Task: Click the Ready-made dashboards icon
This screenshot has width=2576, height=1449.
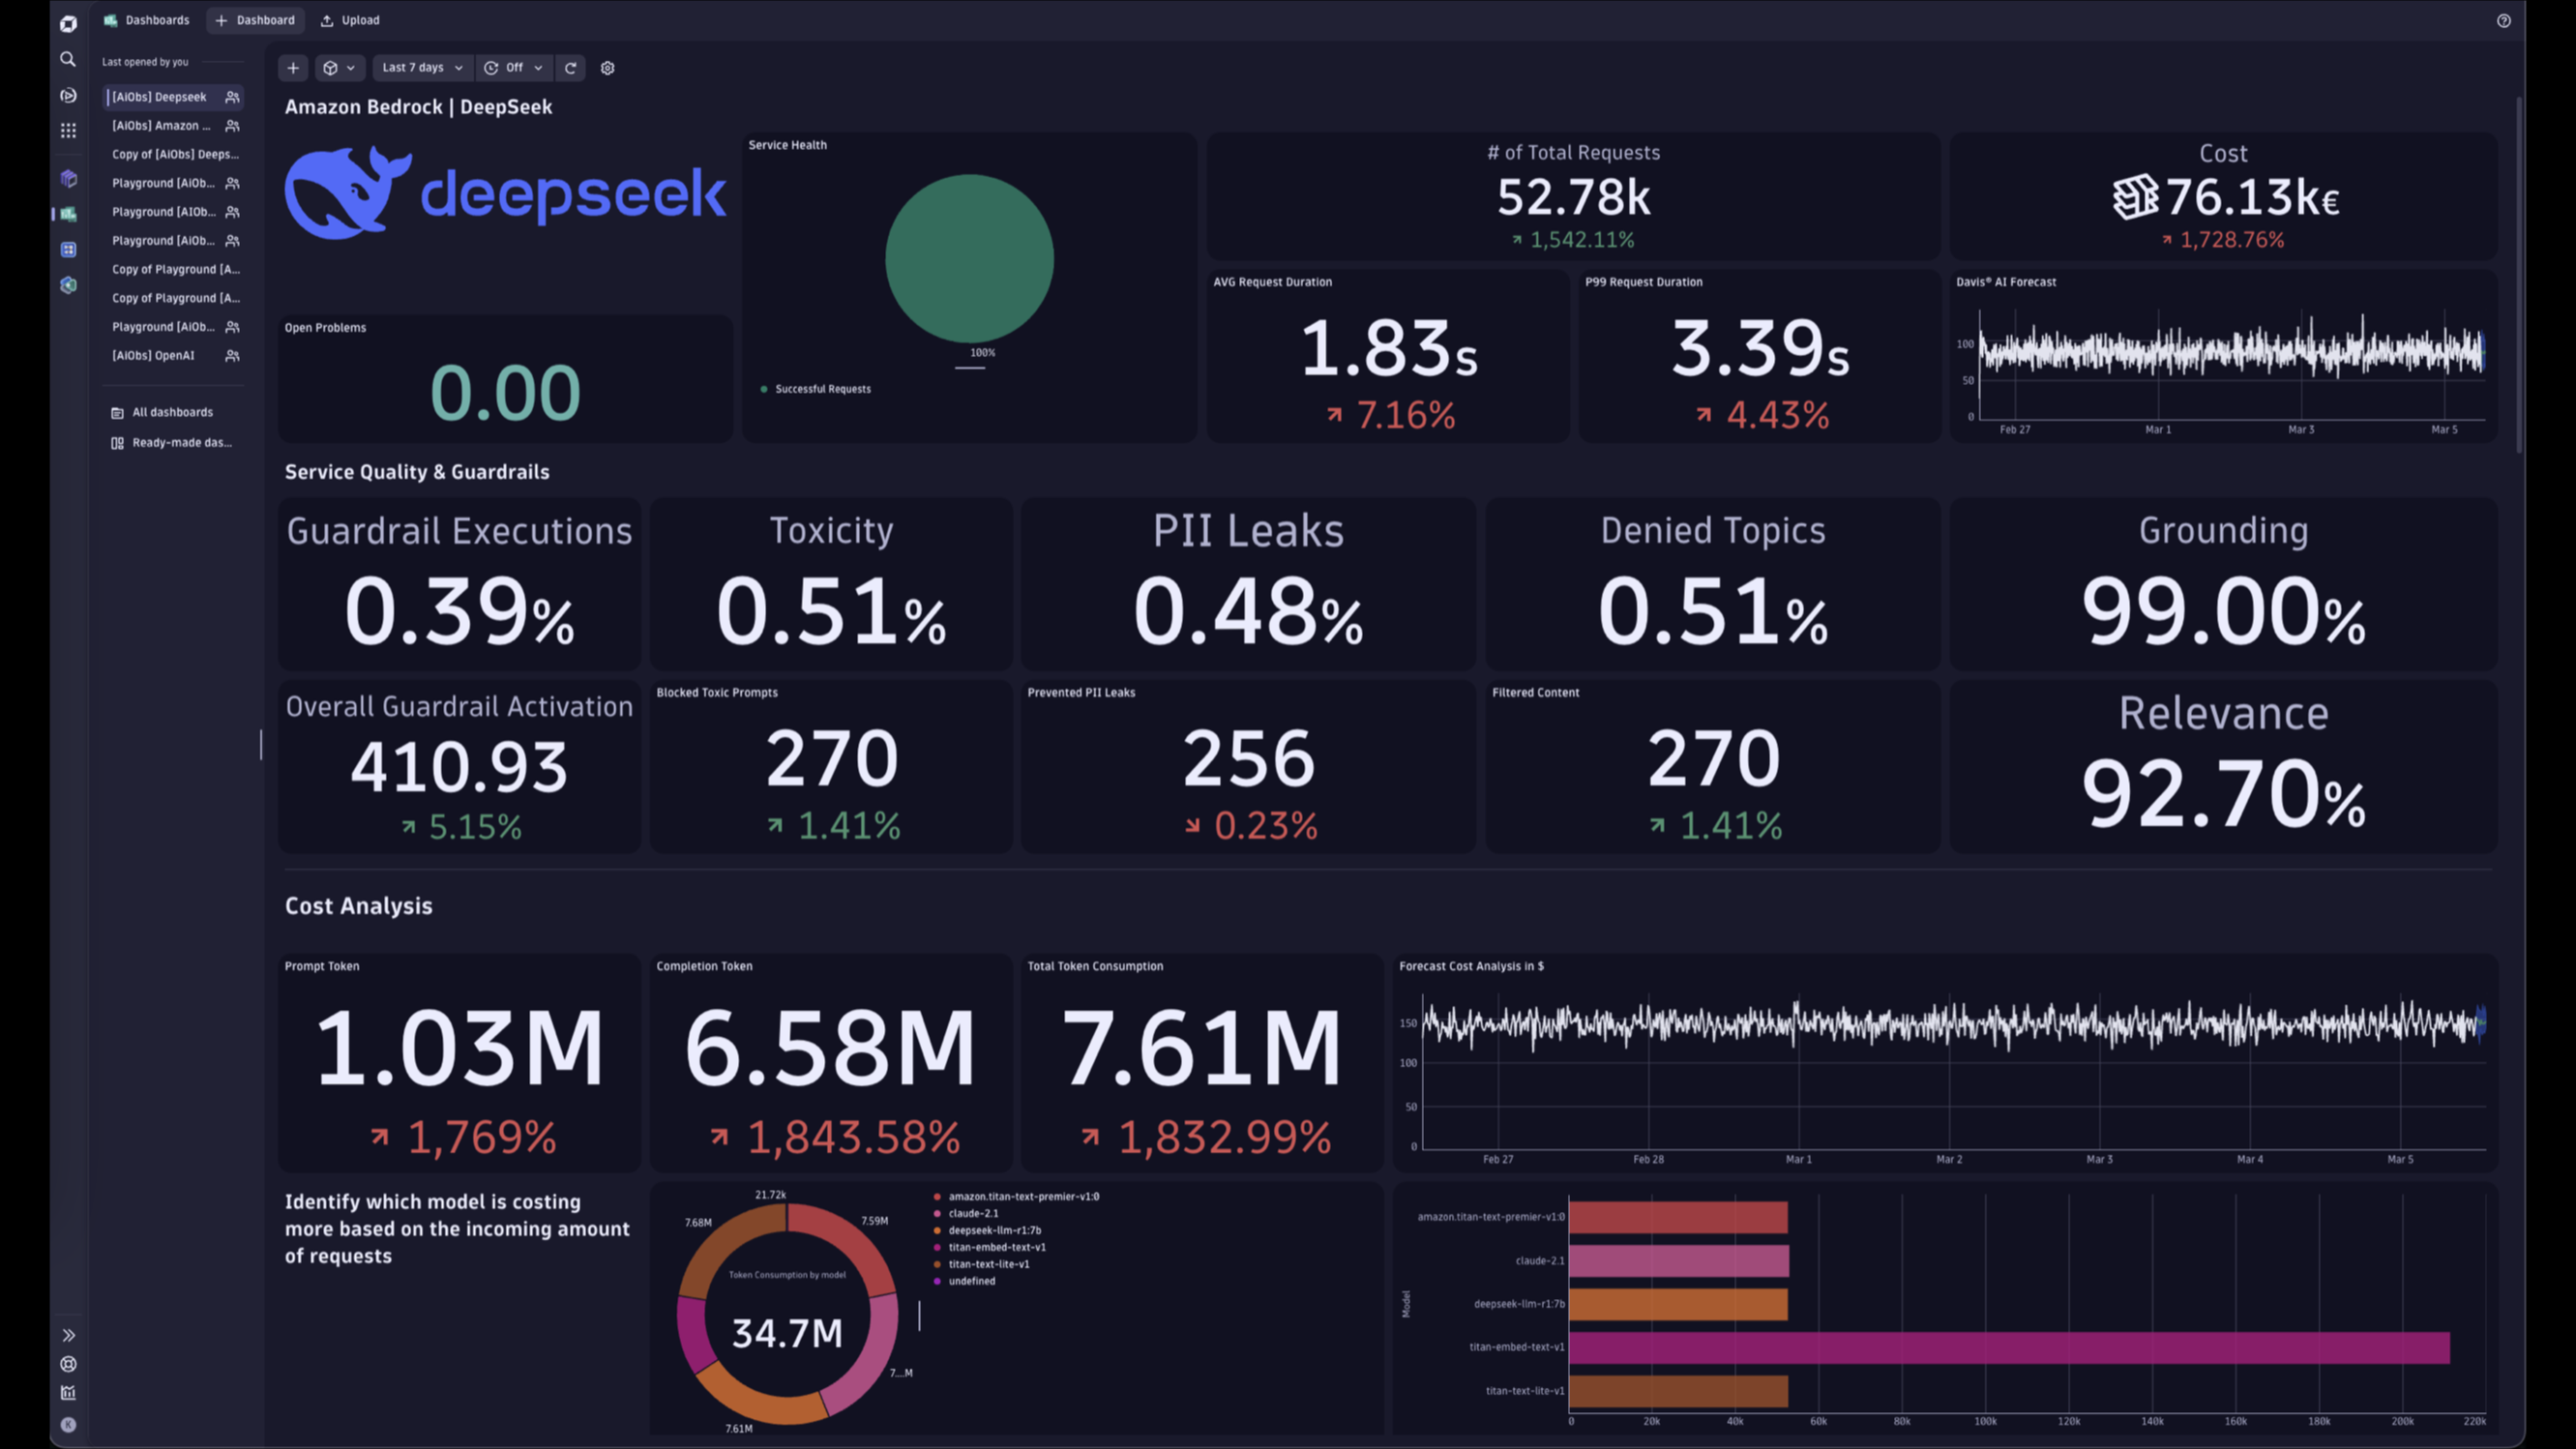Action: (117, 443)
